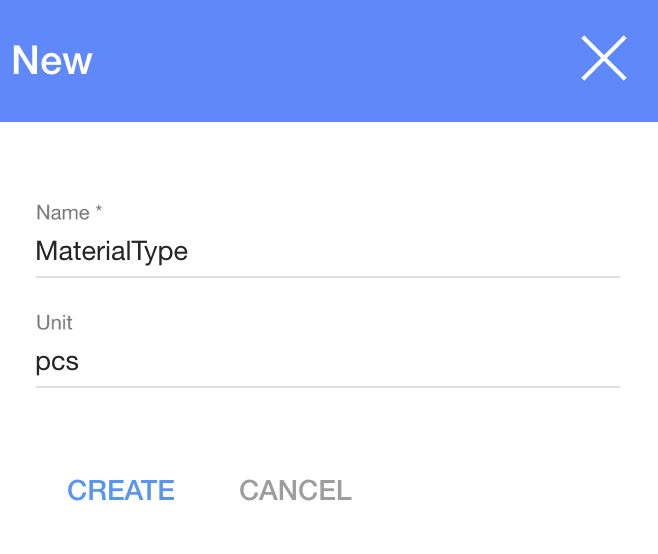
Task: Click the underline beneath the Name field
Action: pyautogui.click(x=327, y=276)
